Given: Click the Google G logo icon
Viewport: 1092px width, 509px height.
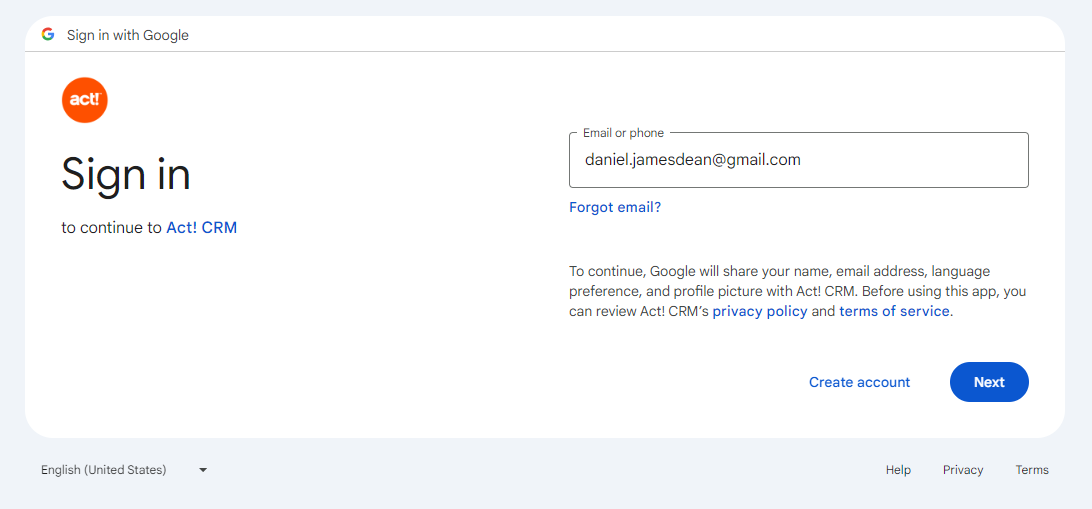Looking at the screenshot, I should click(x=47, y=34).
